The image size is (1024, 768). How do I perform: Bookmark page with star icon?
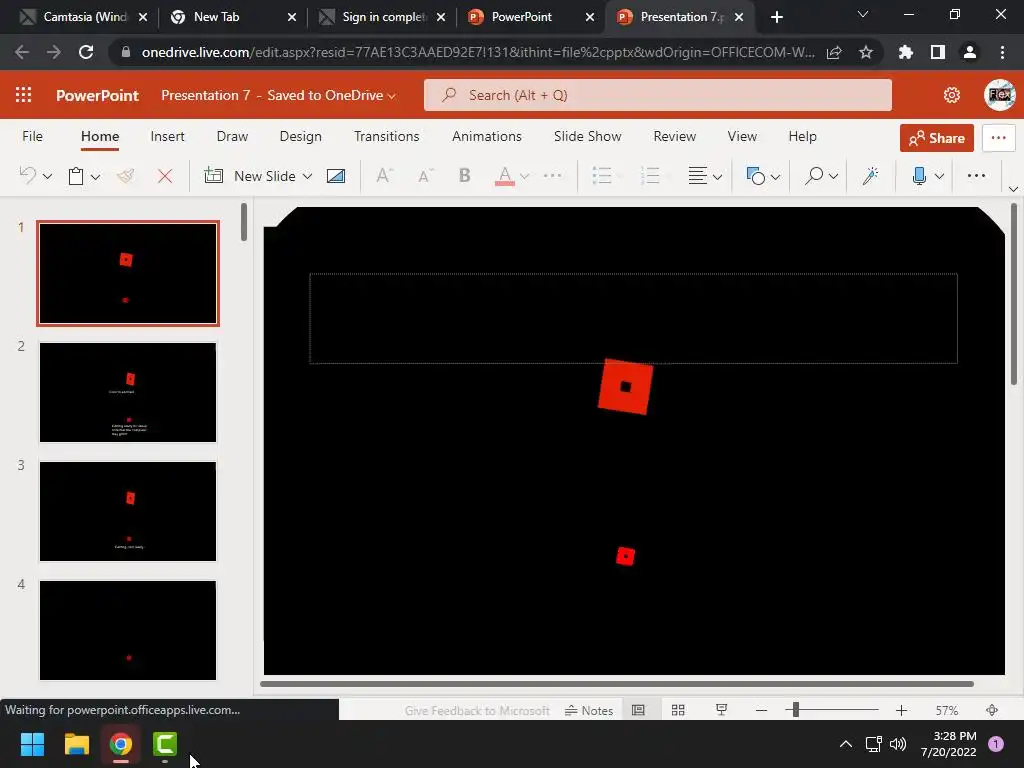click(x=866, y=52)
